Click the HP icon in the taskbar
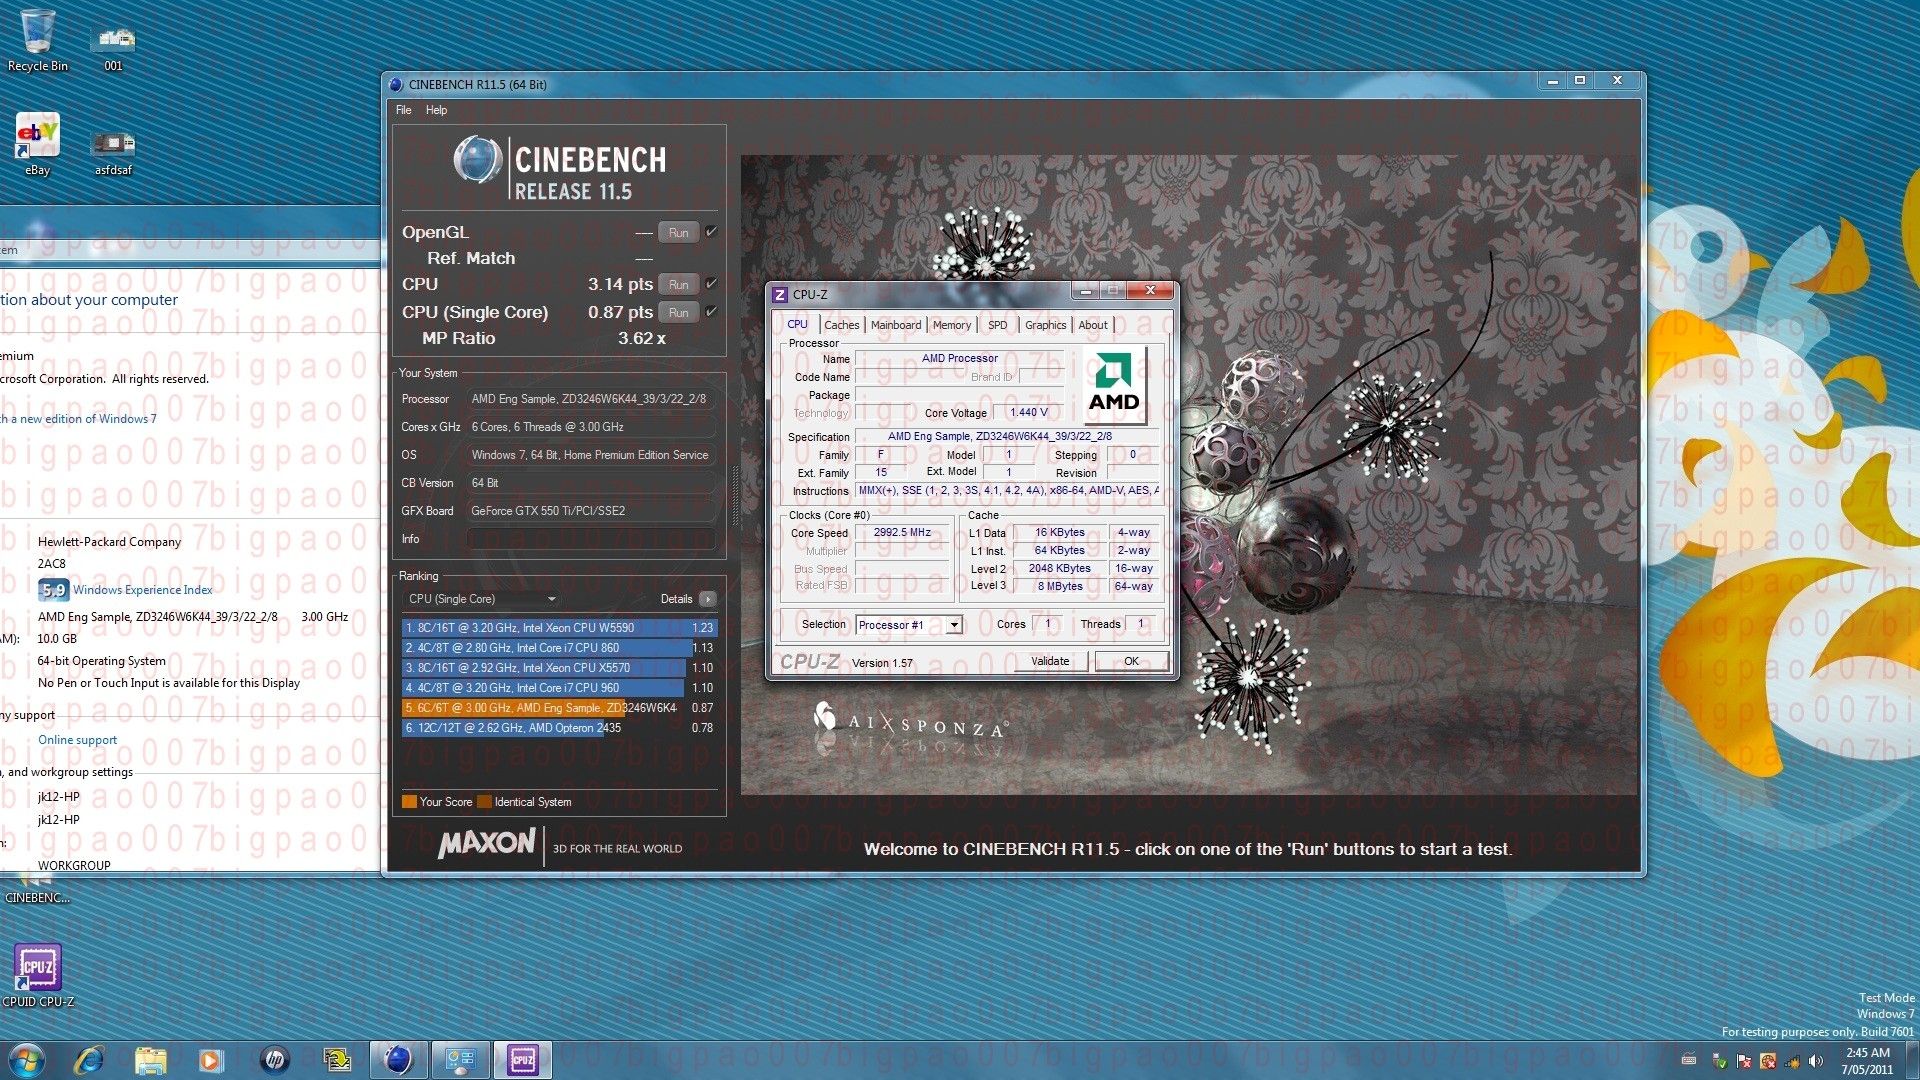 274,1059
